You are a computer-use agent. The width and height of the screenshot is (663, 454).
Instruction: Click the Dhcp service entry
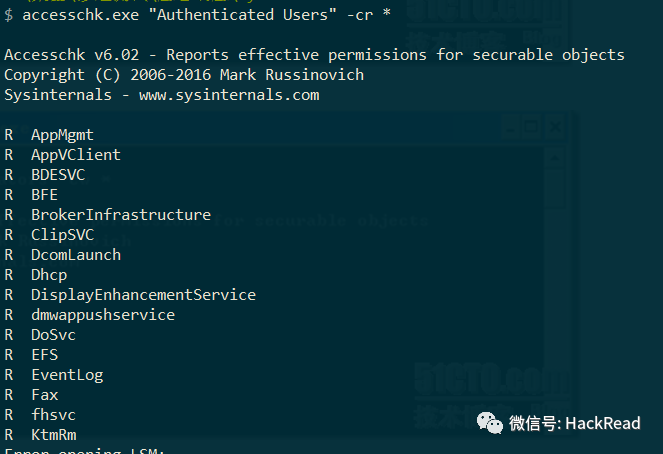49,275
